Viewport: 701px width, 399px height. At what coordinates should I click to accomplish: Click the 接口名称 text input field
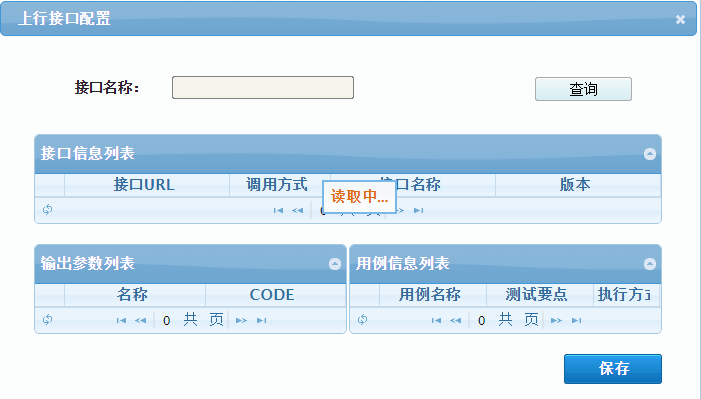coord(263,88)
